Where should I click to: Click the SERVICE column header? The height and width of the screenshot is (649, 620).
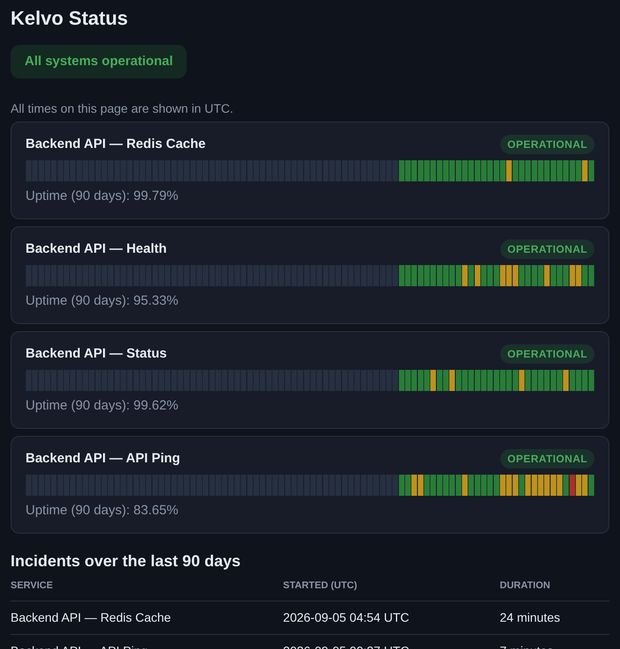pos(32,585)
